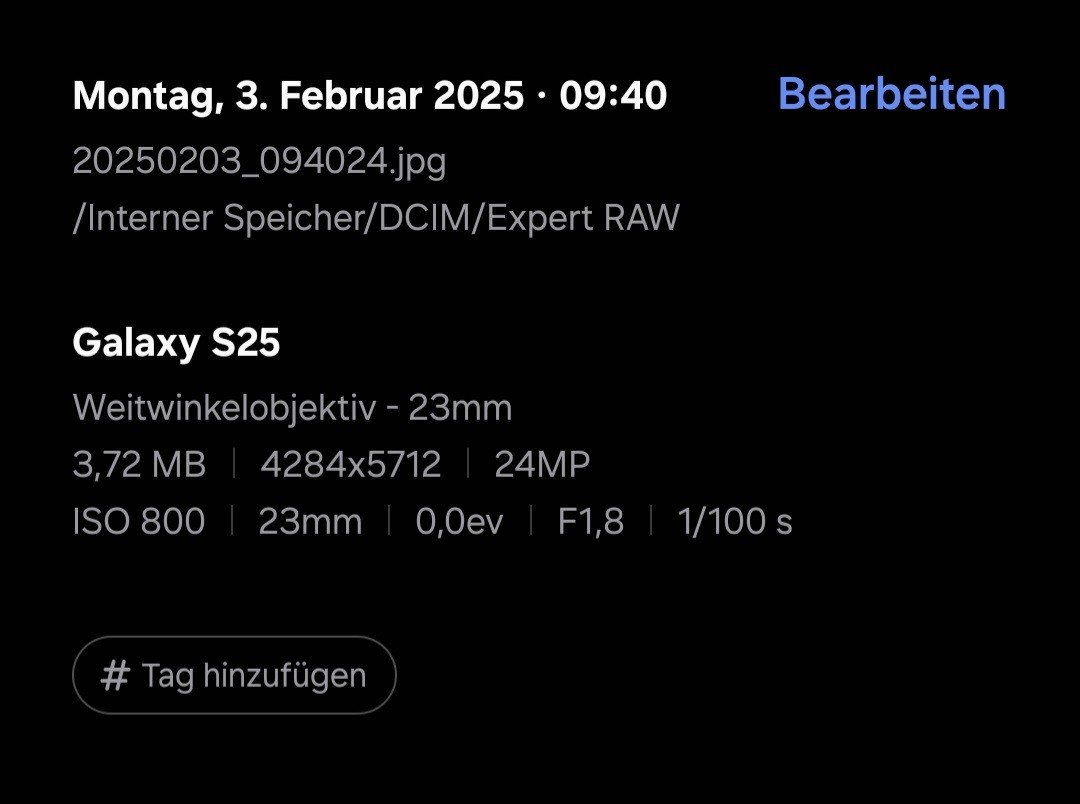Image resolution: width=1080 pixels, height=804 pixels.
Task: Tap the capture time 09:40
Action: (613, 96)
